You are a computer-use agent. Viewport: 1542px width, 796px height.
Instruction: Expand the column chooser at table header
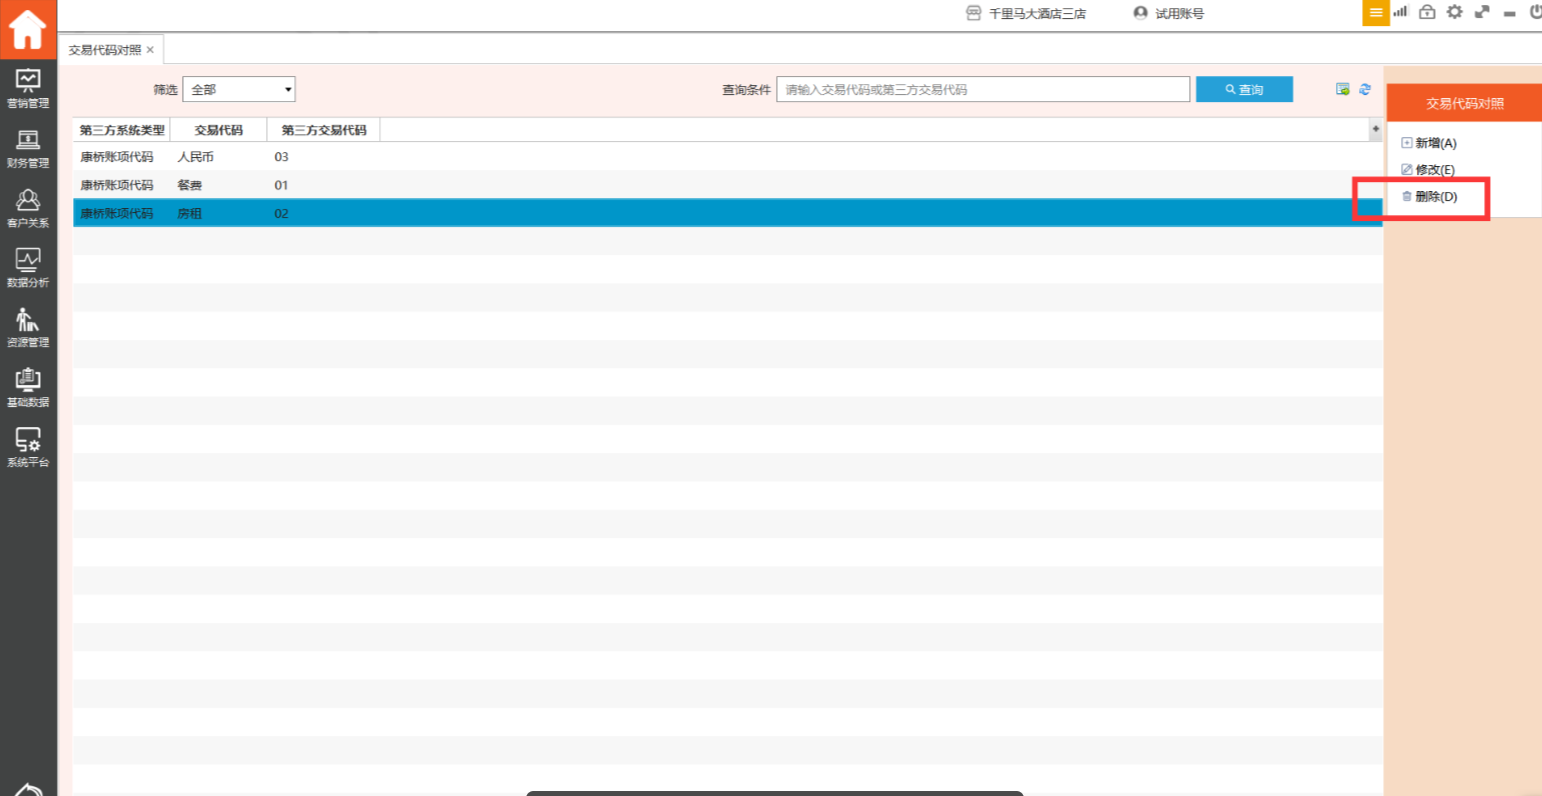(x=1375, y=129)
